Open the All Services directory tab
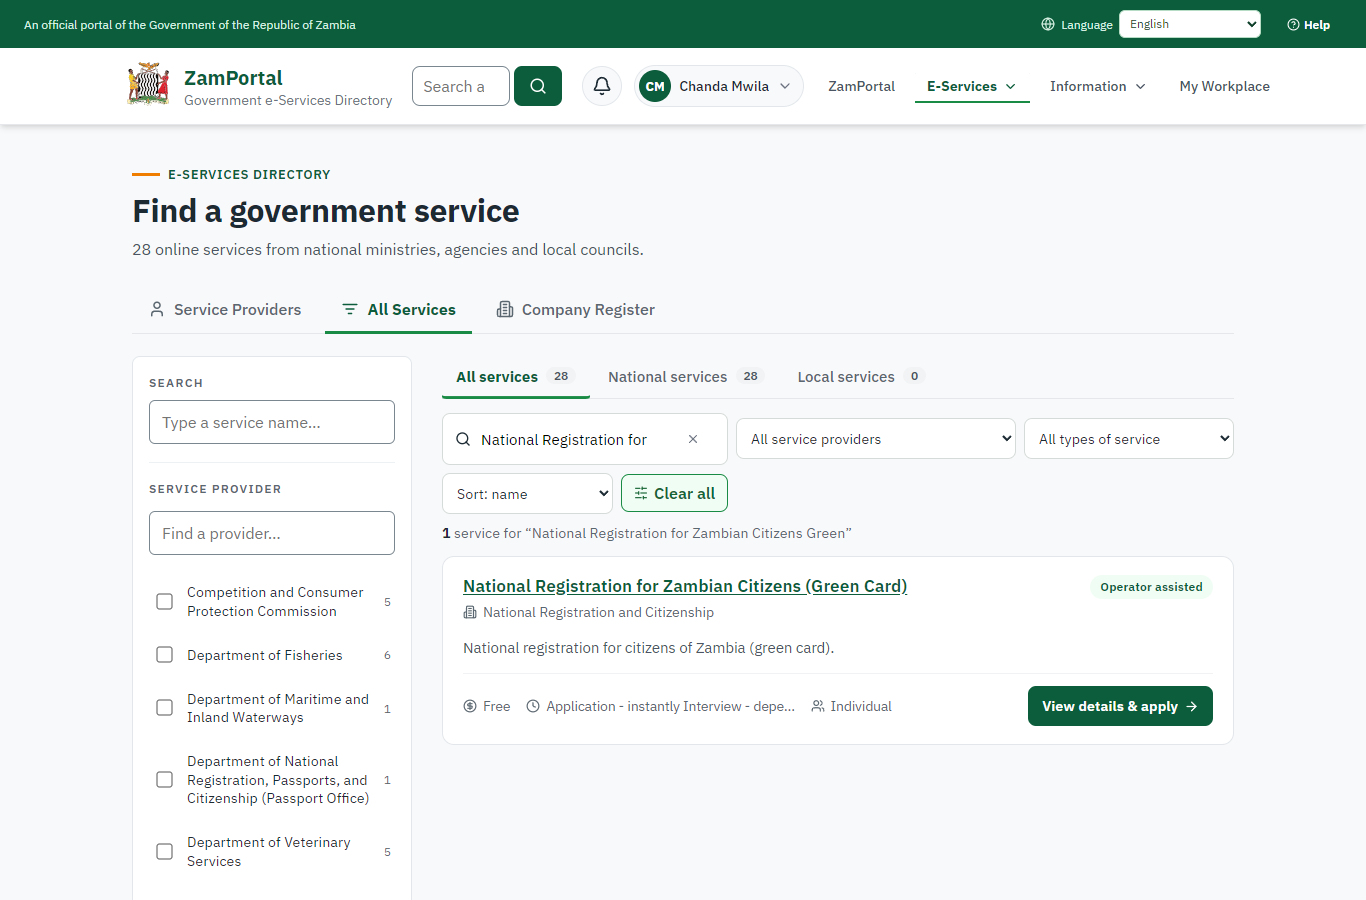Image resolution: width=1366 pixels, height=900 pixels. tap(398, 310)
